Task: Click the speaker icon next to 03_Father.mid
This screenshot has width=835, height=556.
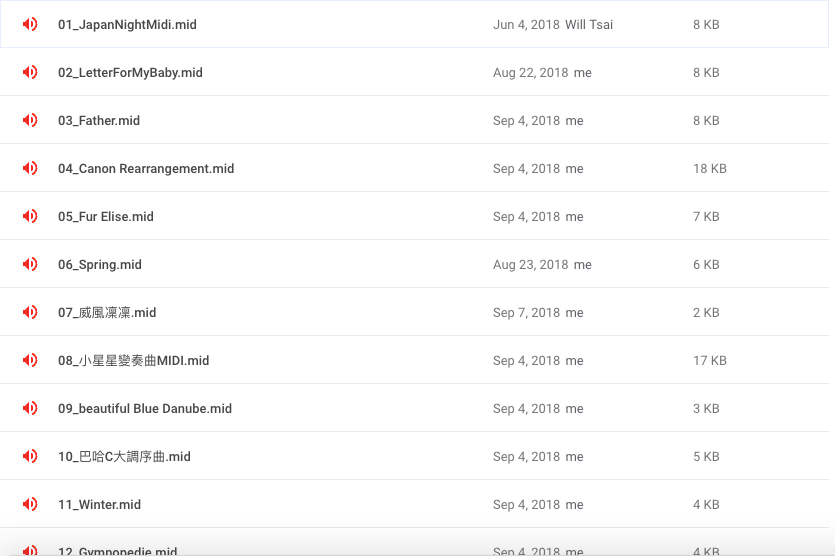Action: (x=30, y=120)
